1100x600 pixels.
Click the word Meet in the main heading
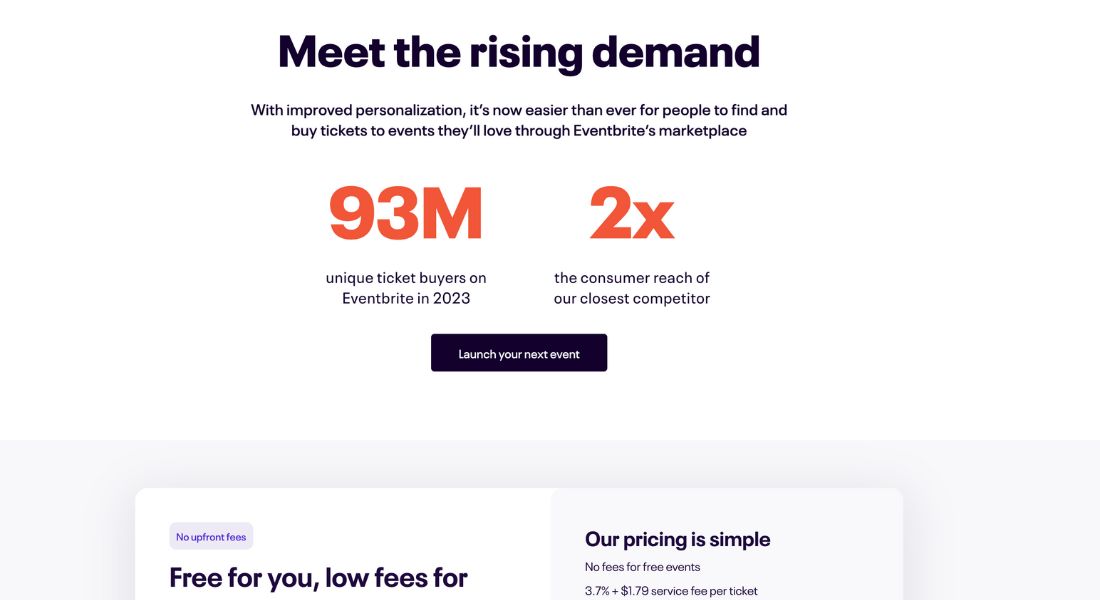point(331,51)
